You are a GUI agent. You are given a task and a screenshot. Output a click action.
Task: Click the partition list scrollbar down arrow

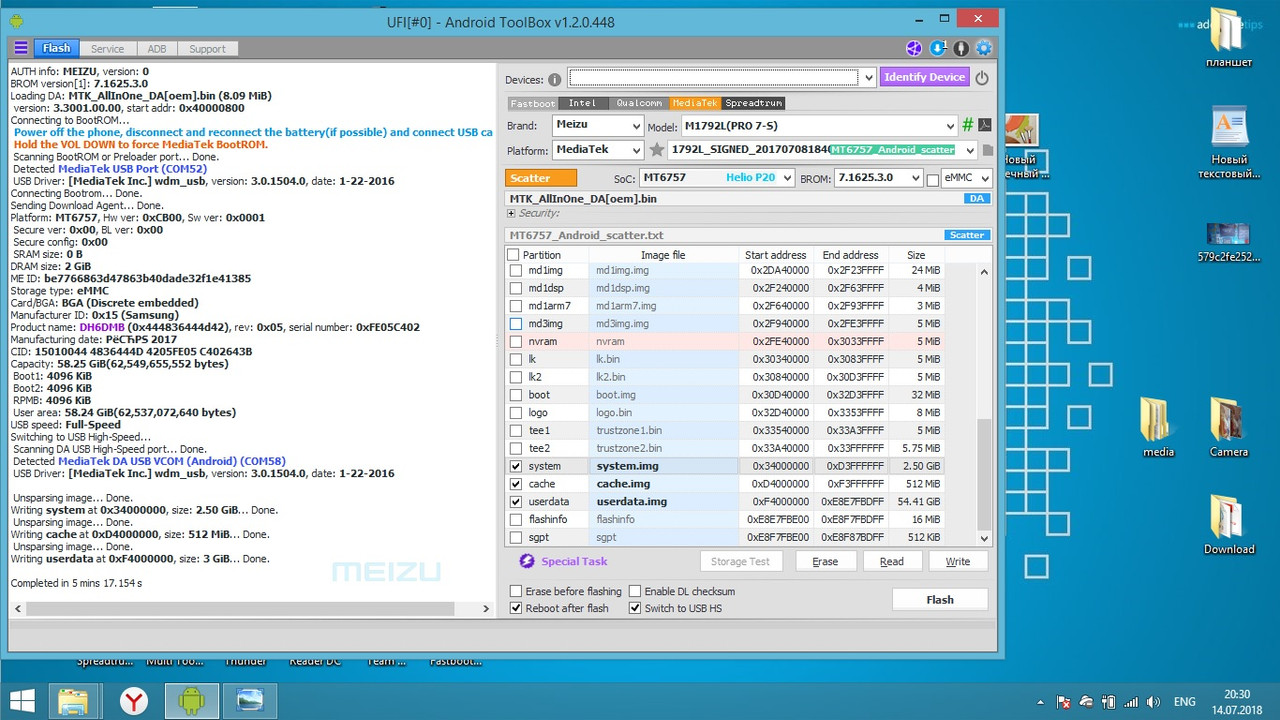984,538
